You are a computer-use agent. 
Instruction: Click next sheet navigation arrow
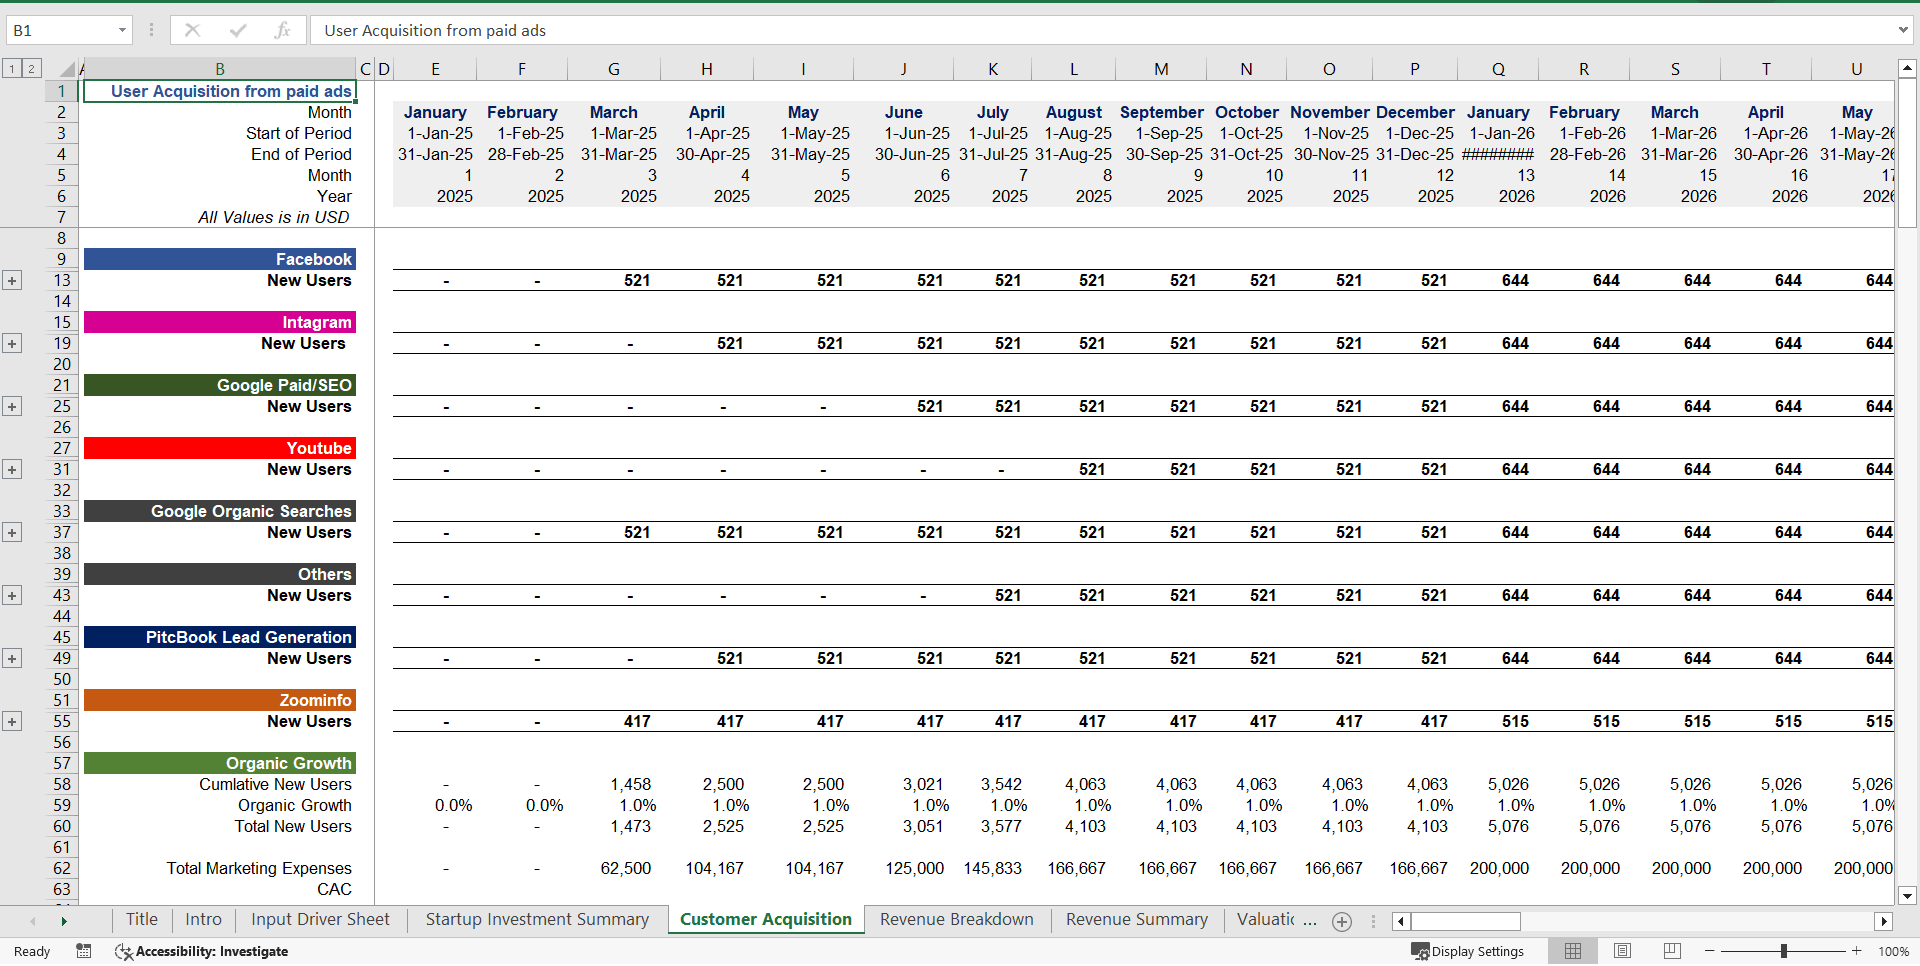click(x=64, y=921)
